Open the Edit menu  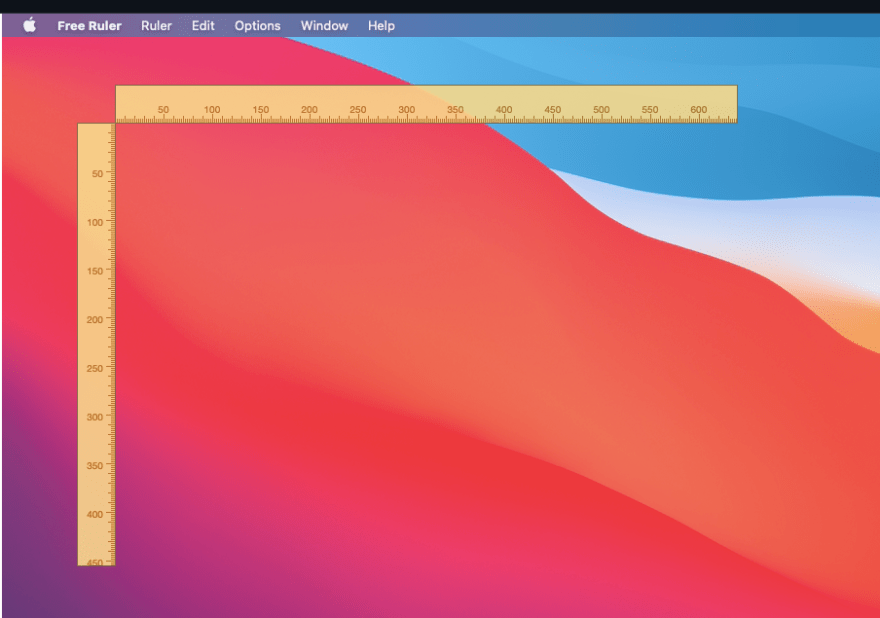(203, 26)
